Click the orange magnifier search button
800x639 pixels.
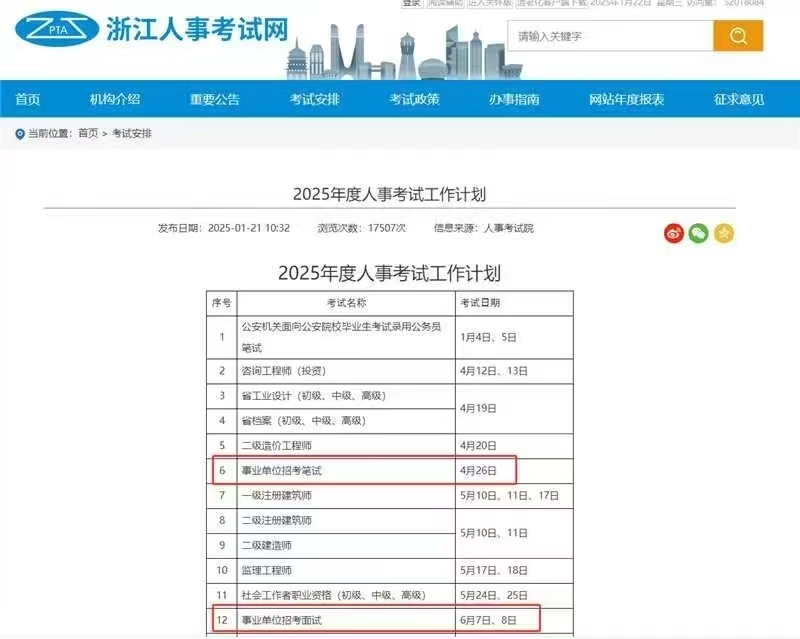pyautogui.click(x=738, y=36)
